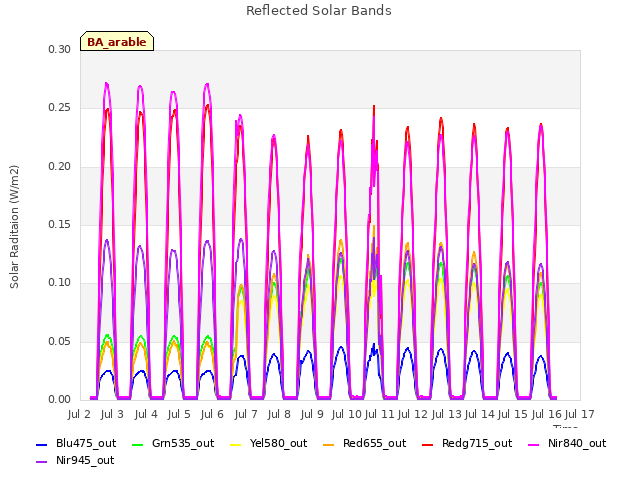Click the Jul 12 x-axis label
This screenshot has height=480, width=640.
413,415
